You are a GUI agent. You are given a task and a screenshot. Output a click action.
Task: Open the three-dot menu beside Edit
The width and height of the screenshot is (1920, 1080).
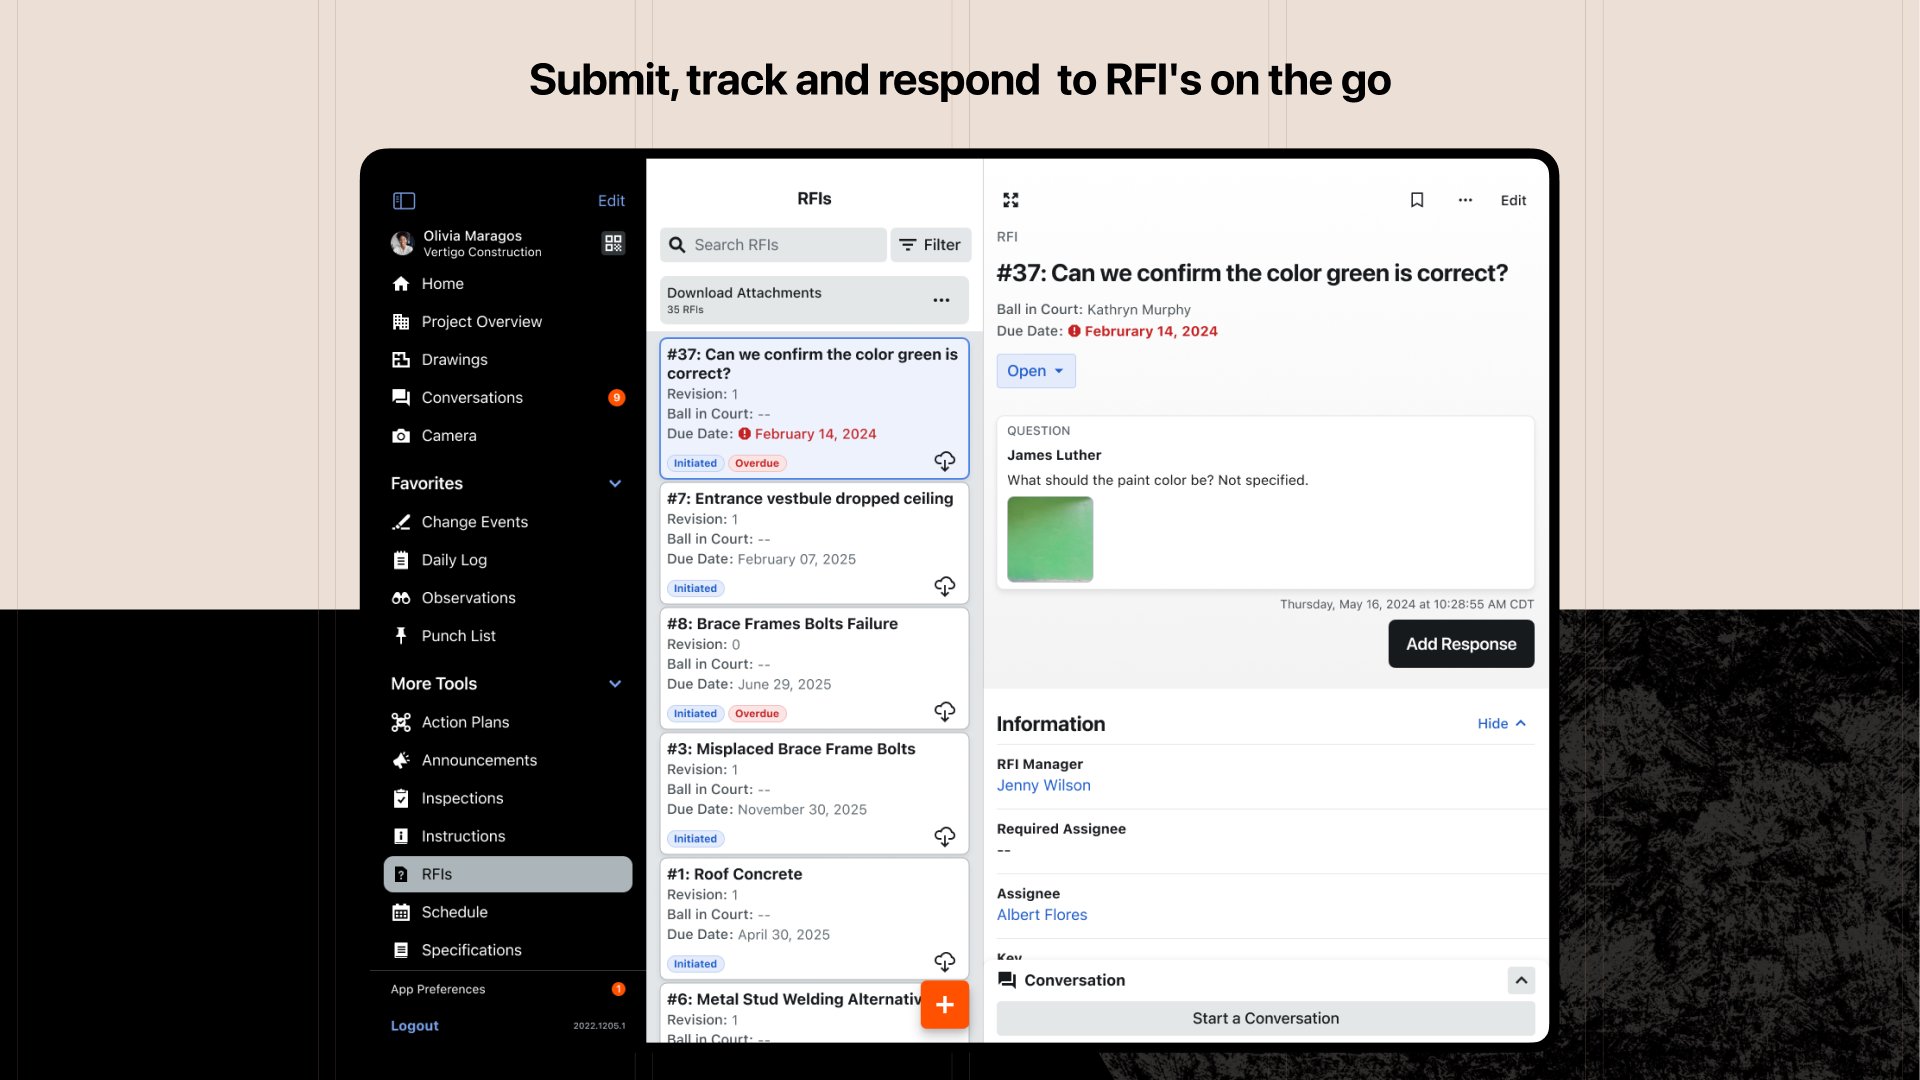click(x=1465, y=200)
